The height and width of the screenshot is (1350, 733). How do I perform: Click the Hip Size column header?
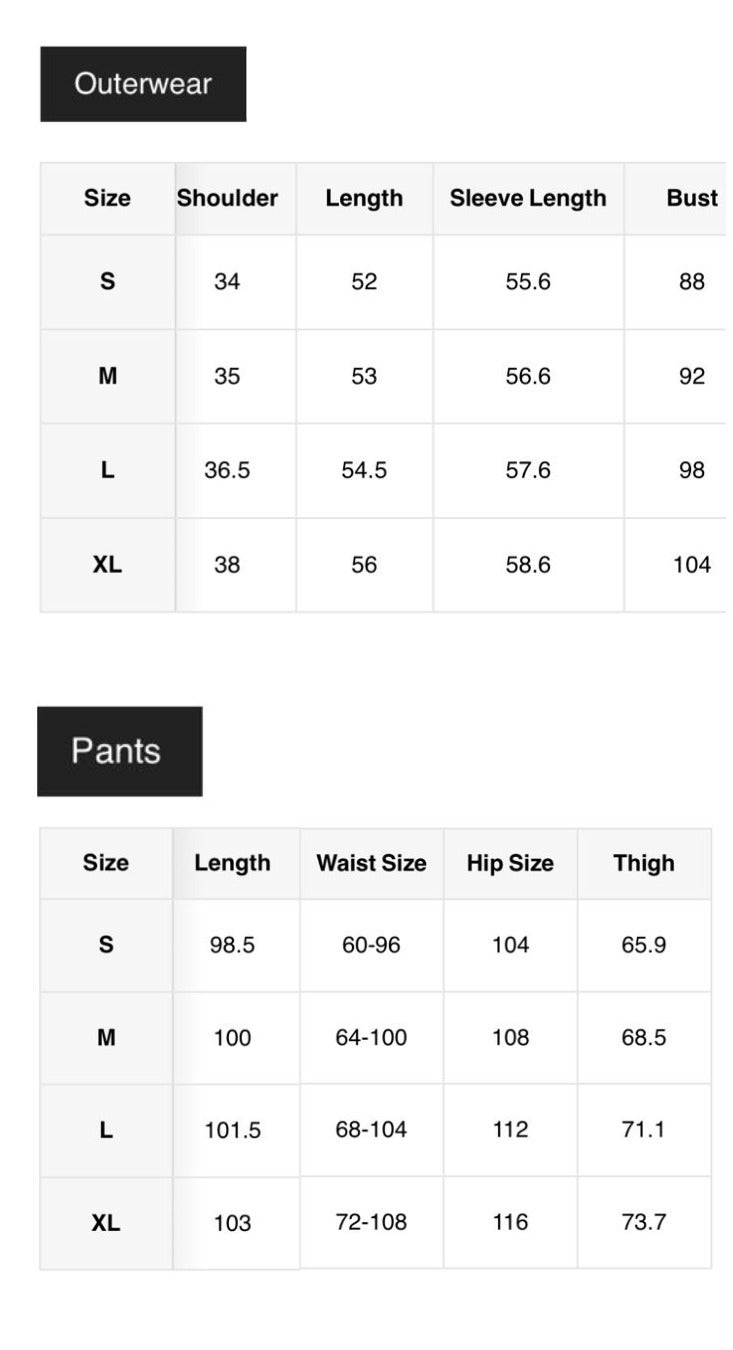510,863
